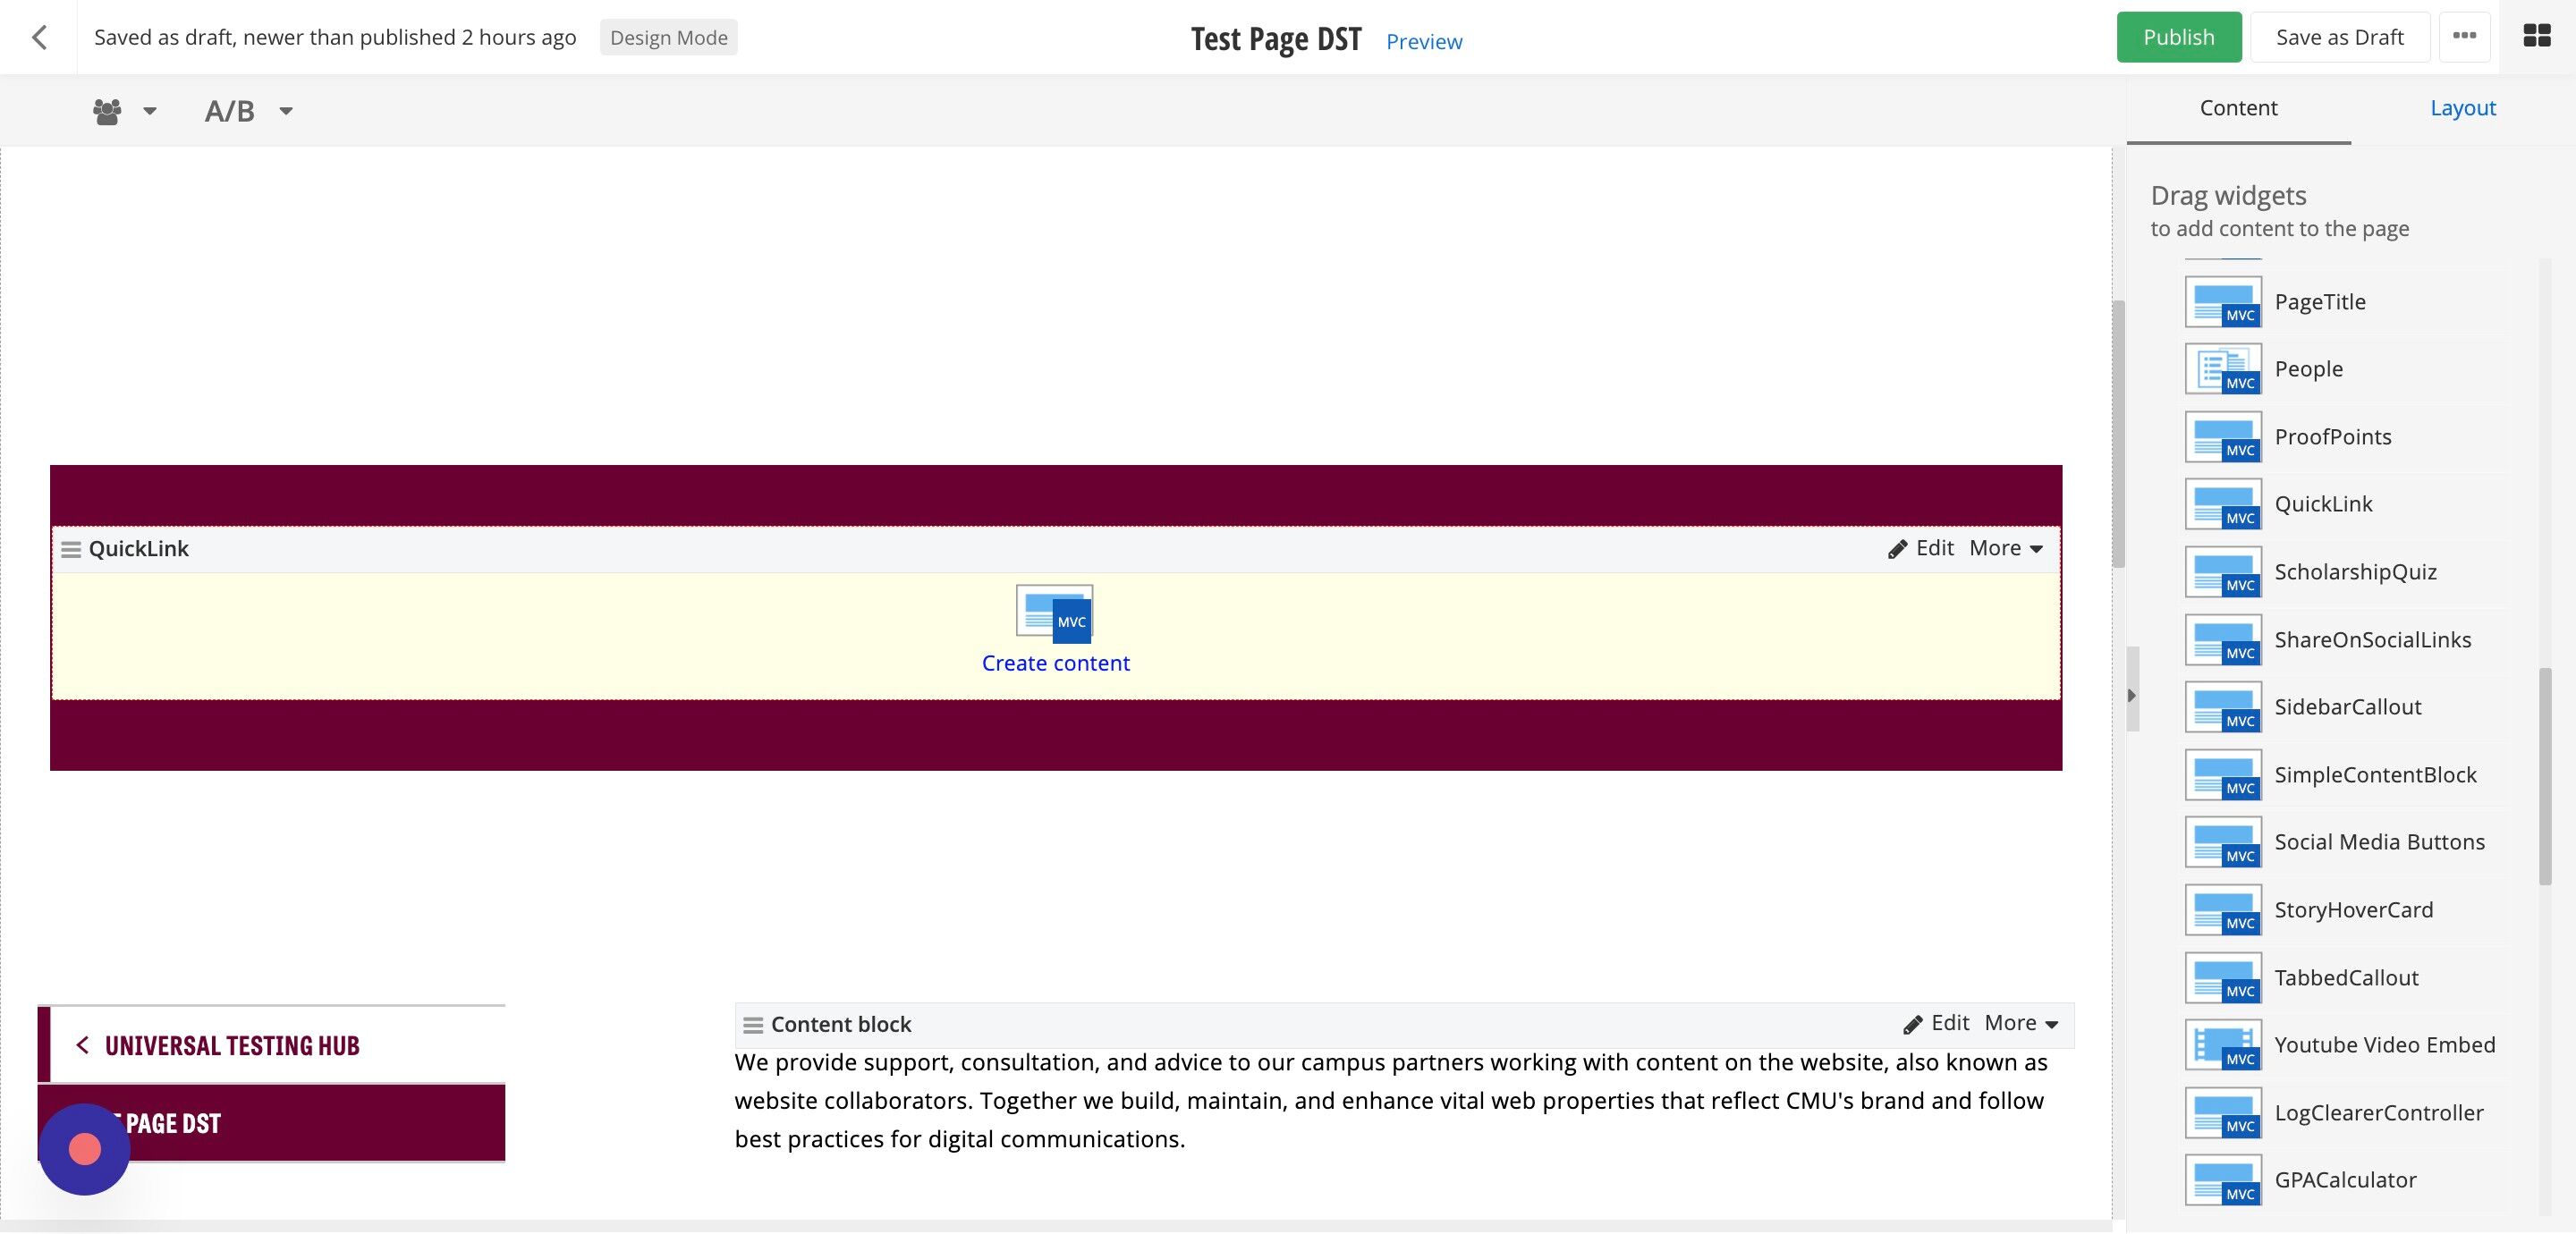Click the content block paragraph text

click(1391, 1101)
